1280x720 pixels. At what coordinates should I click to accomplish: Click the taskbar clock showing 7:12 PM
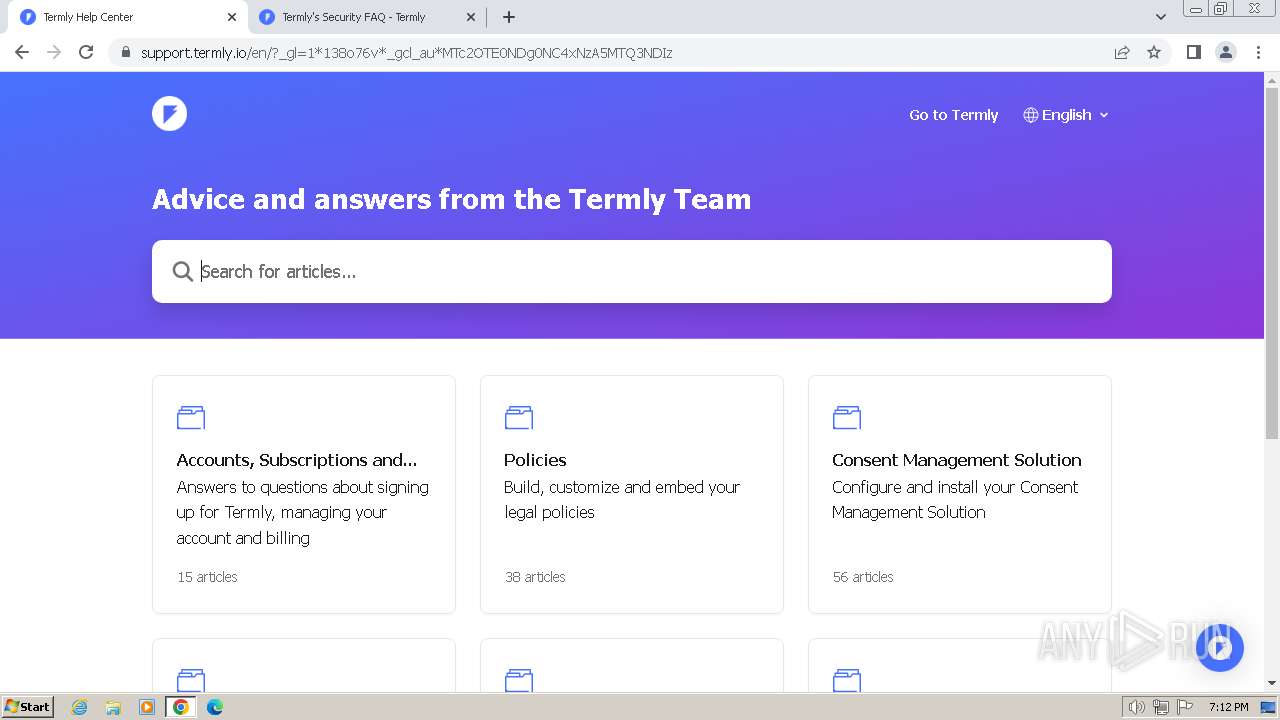click(1228, 707)
